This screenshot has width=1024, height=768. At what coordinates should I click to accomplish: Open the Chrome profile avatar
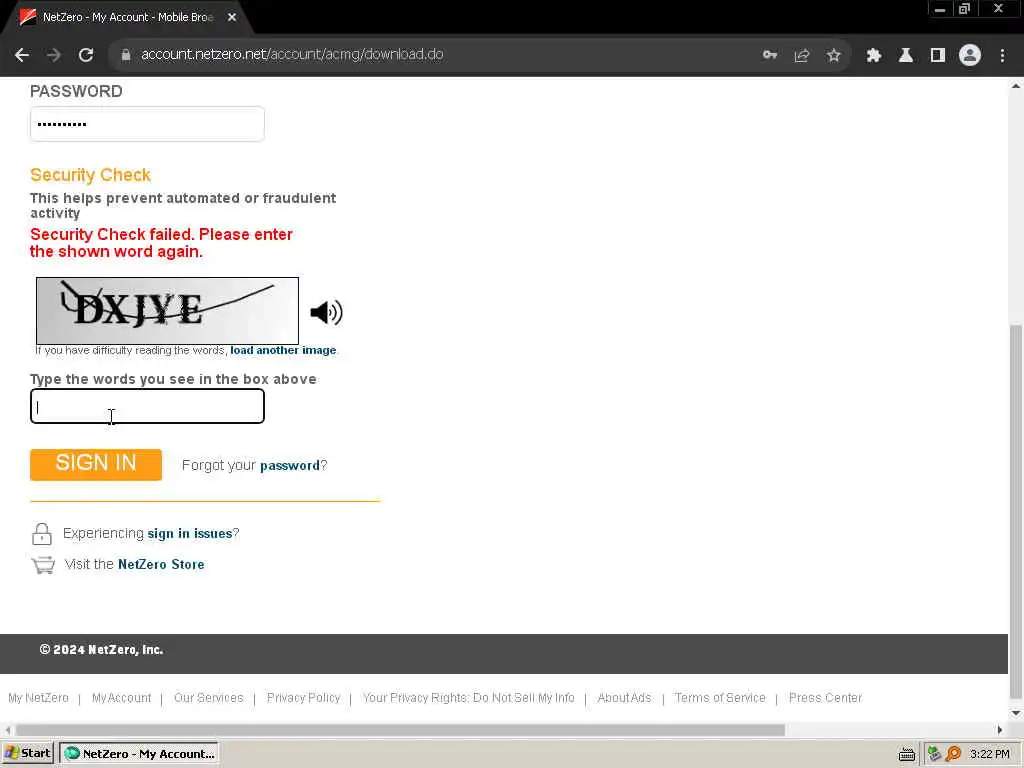[970, 55]
